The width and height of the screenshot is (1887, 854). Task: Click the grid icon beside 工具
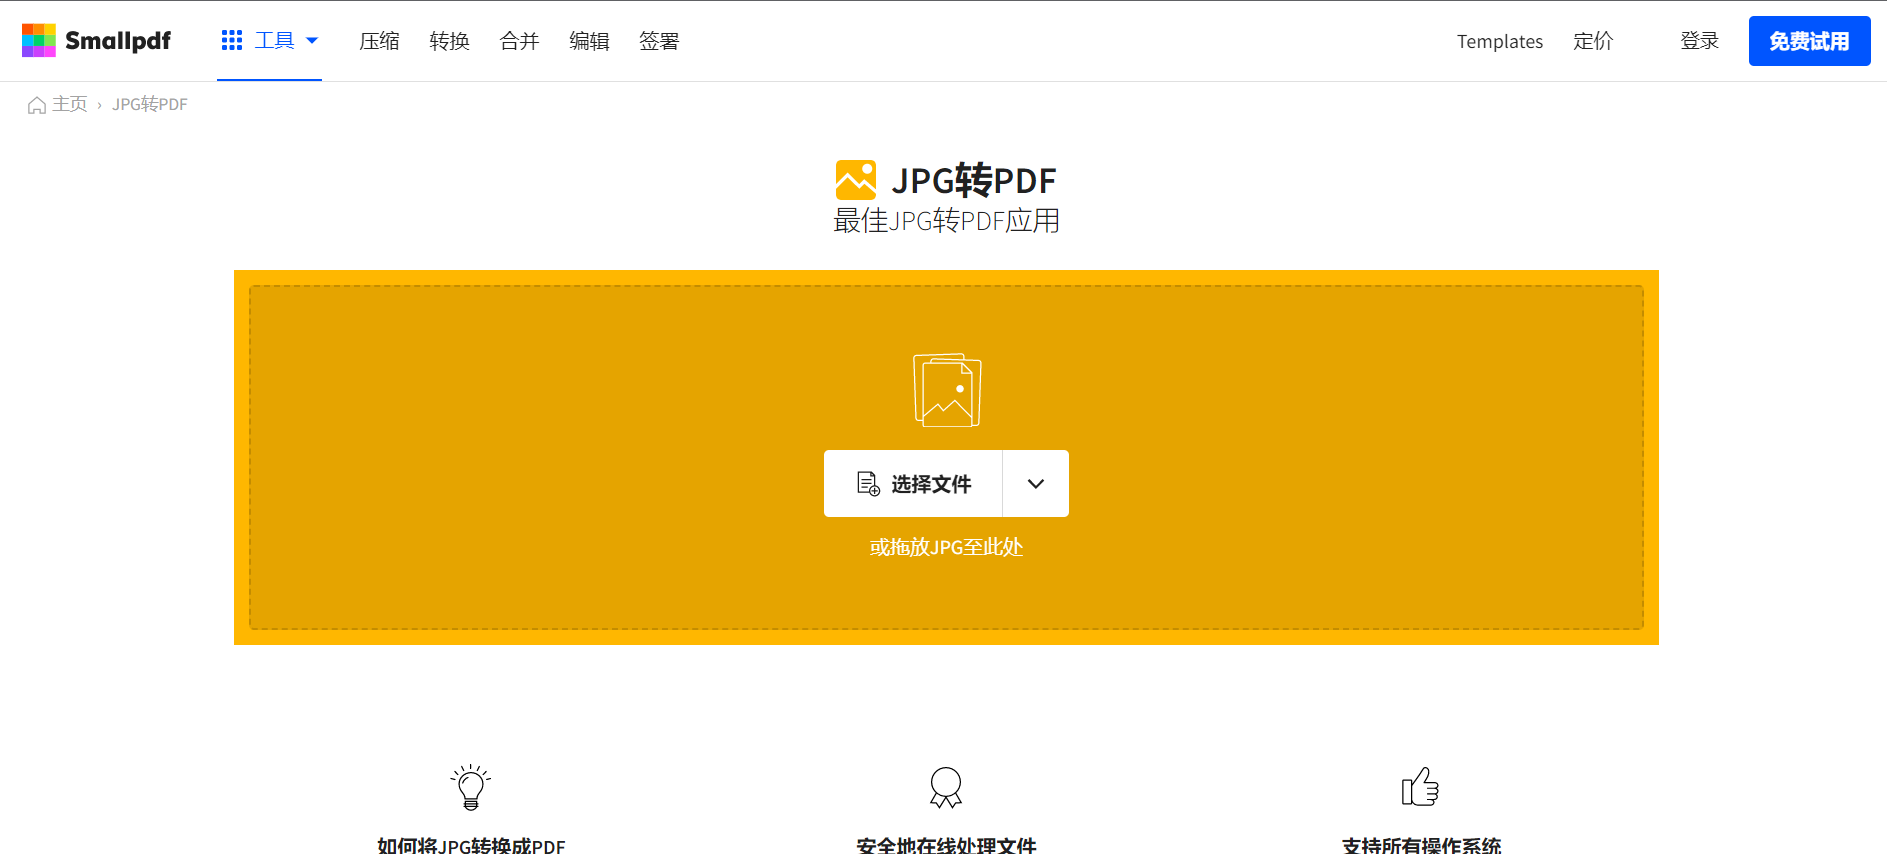pos(232,40)
